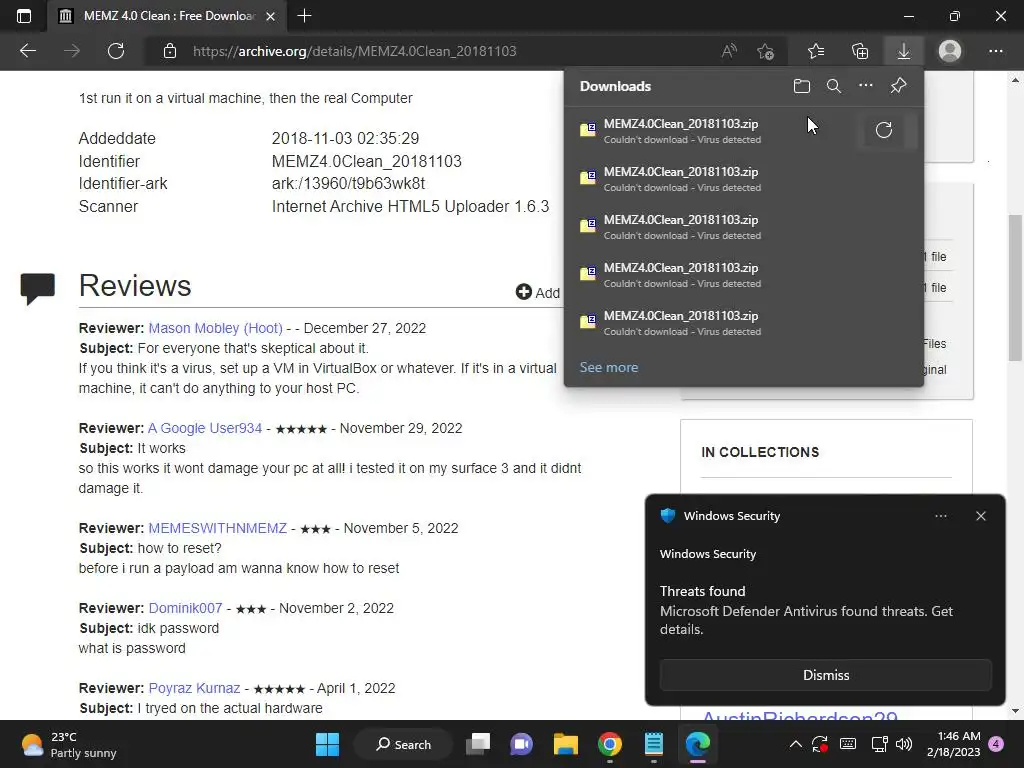
Task: Toggle the Downloads toolbar icon
Action: 904,51
